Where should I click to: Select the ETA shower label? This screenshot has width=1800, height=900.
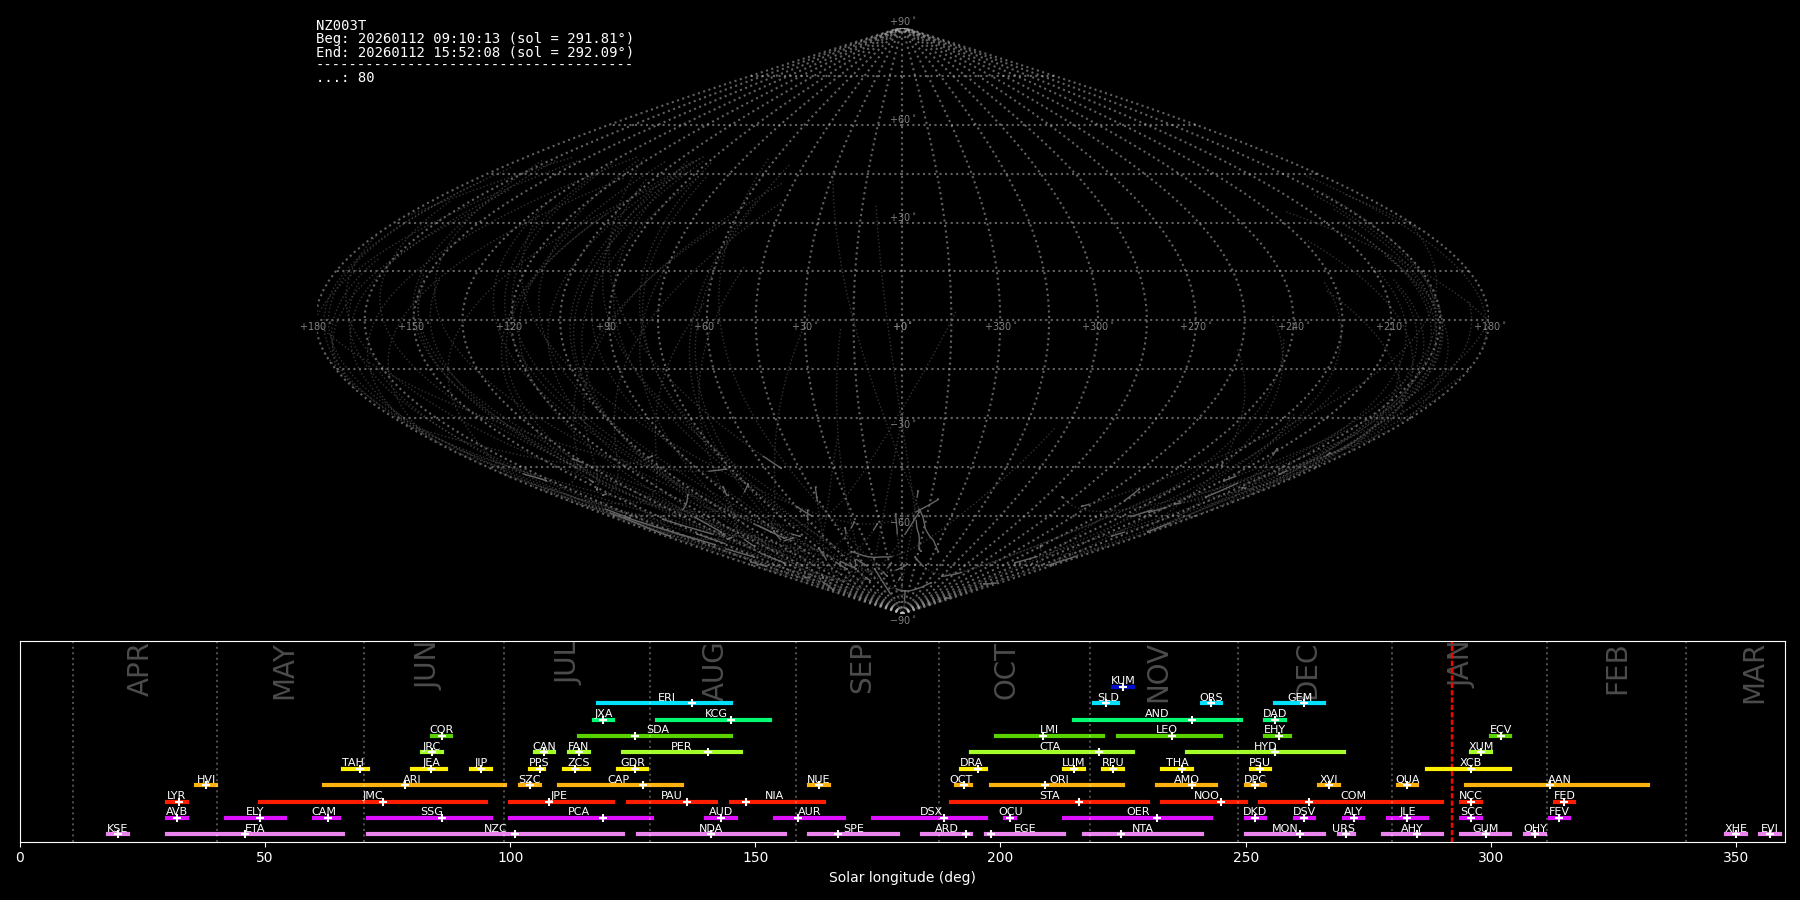click(x=255, y=829)
